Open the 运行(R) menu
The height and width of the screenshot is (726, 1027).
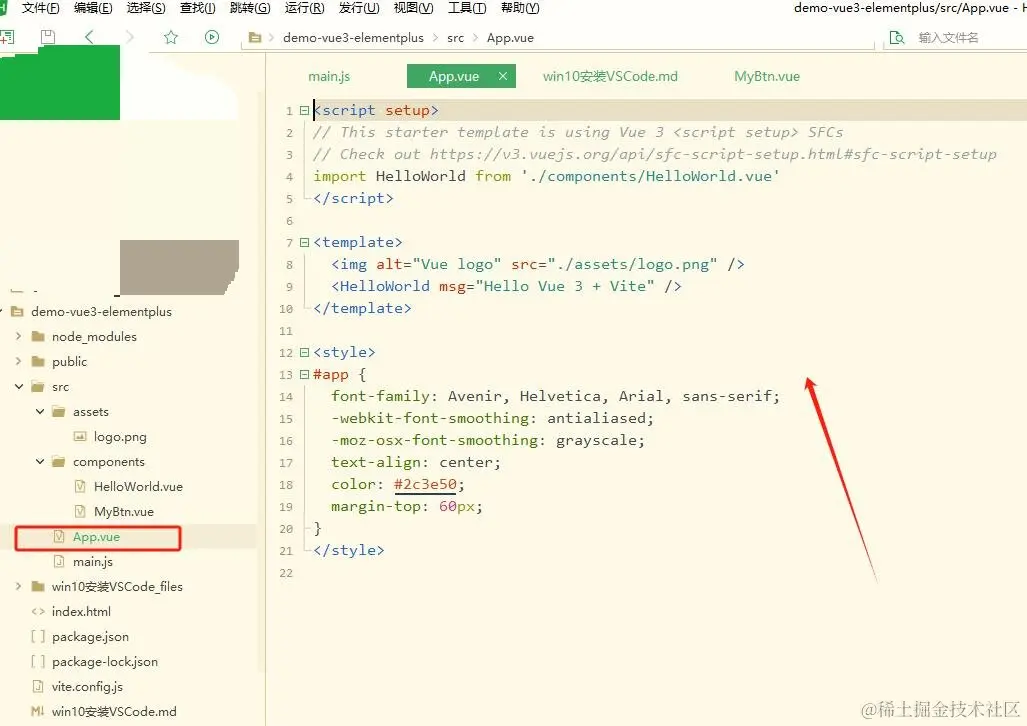[x=305, y=8]
